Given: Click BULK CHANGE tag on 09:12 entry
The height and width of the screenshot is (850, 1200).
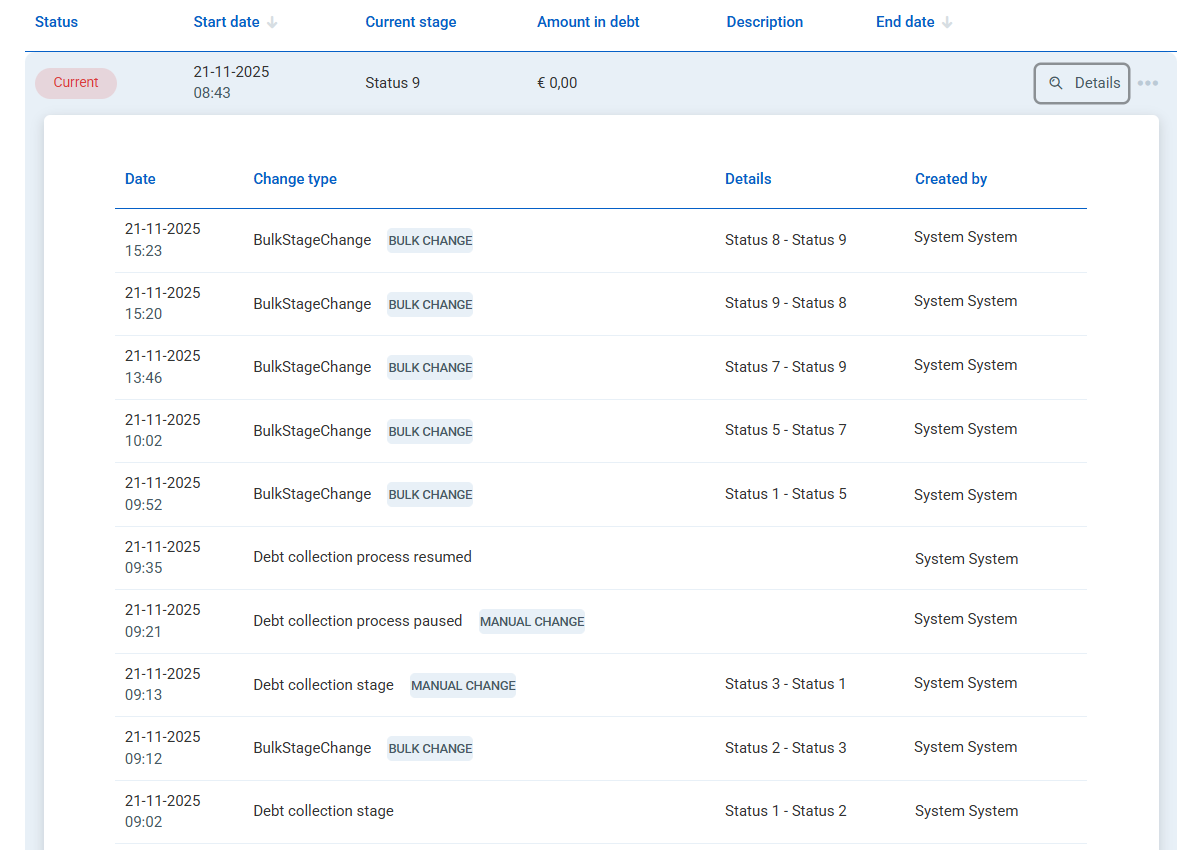Looking at the screenshot, I should (x=430, y=749).
